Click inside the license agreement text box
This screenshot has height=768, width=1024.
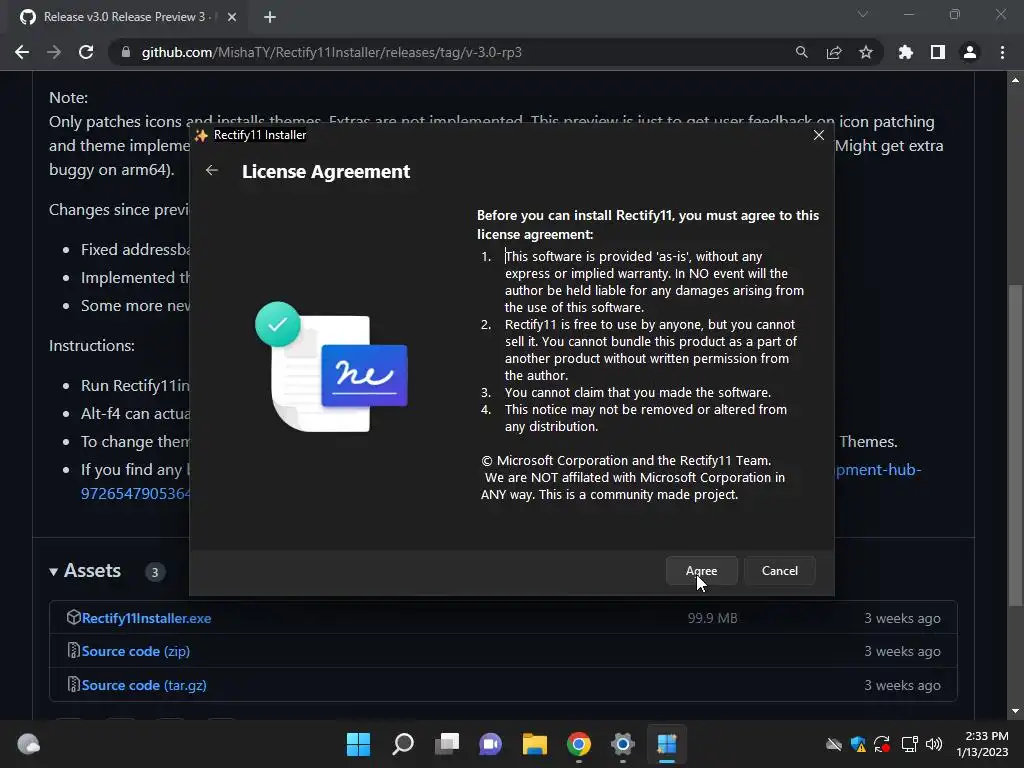coord(647,376)
